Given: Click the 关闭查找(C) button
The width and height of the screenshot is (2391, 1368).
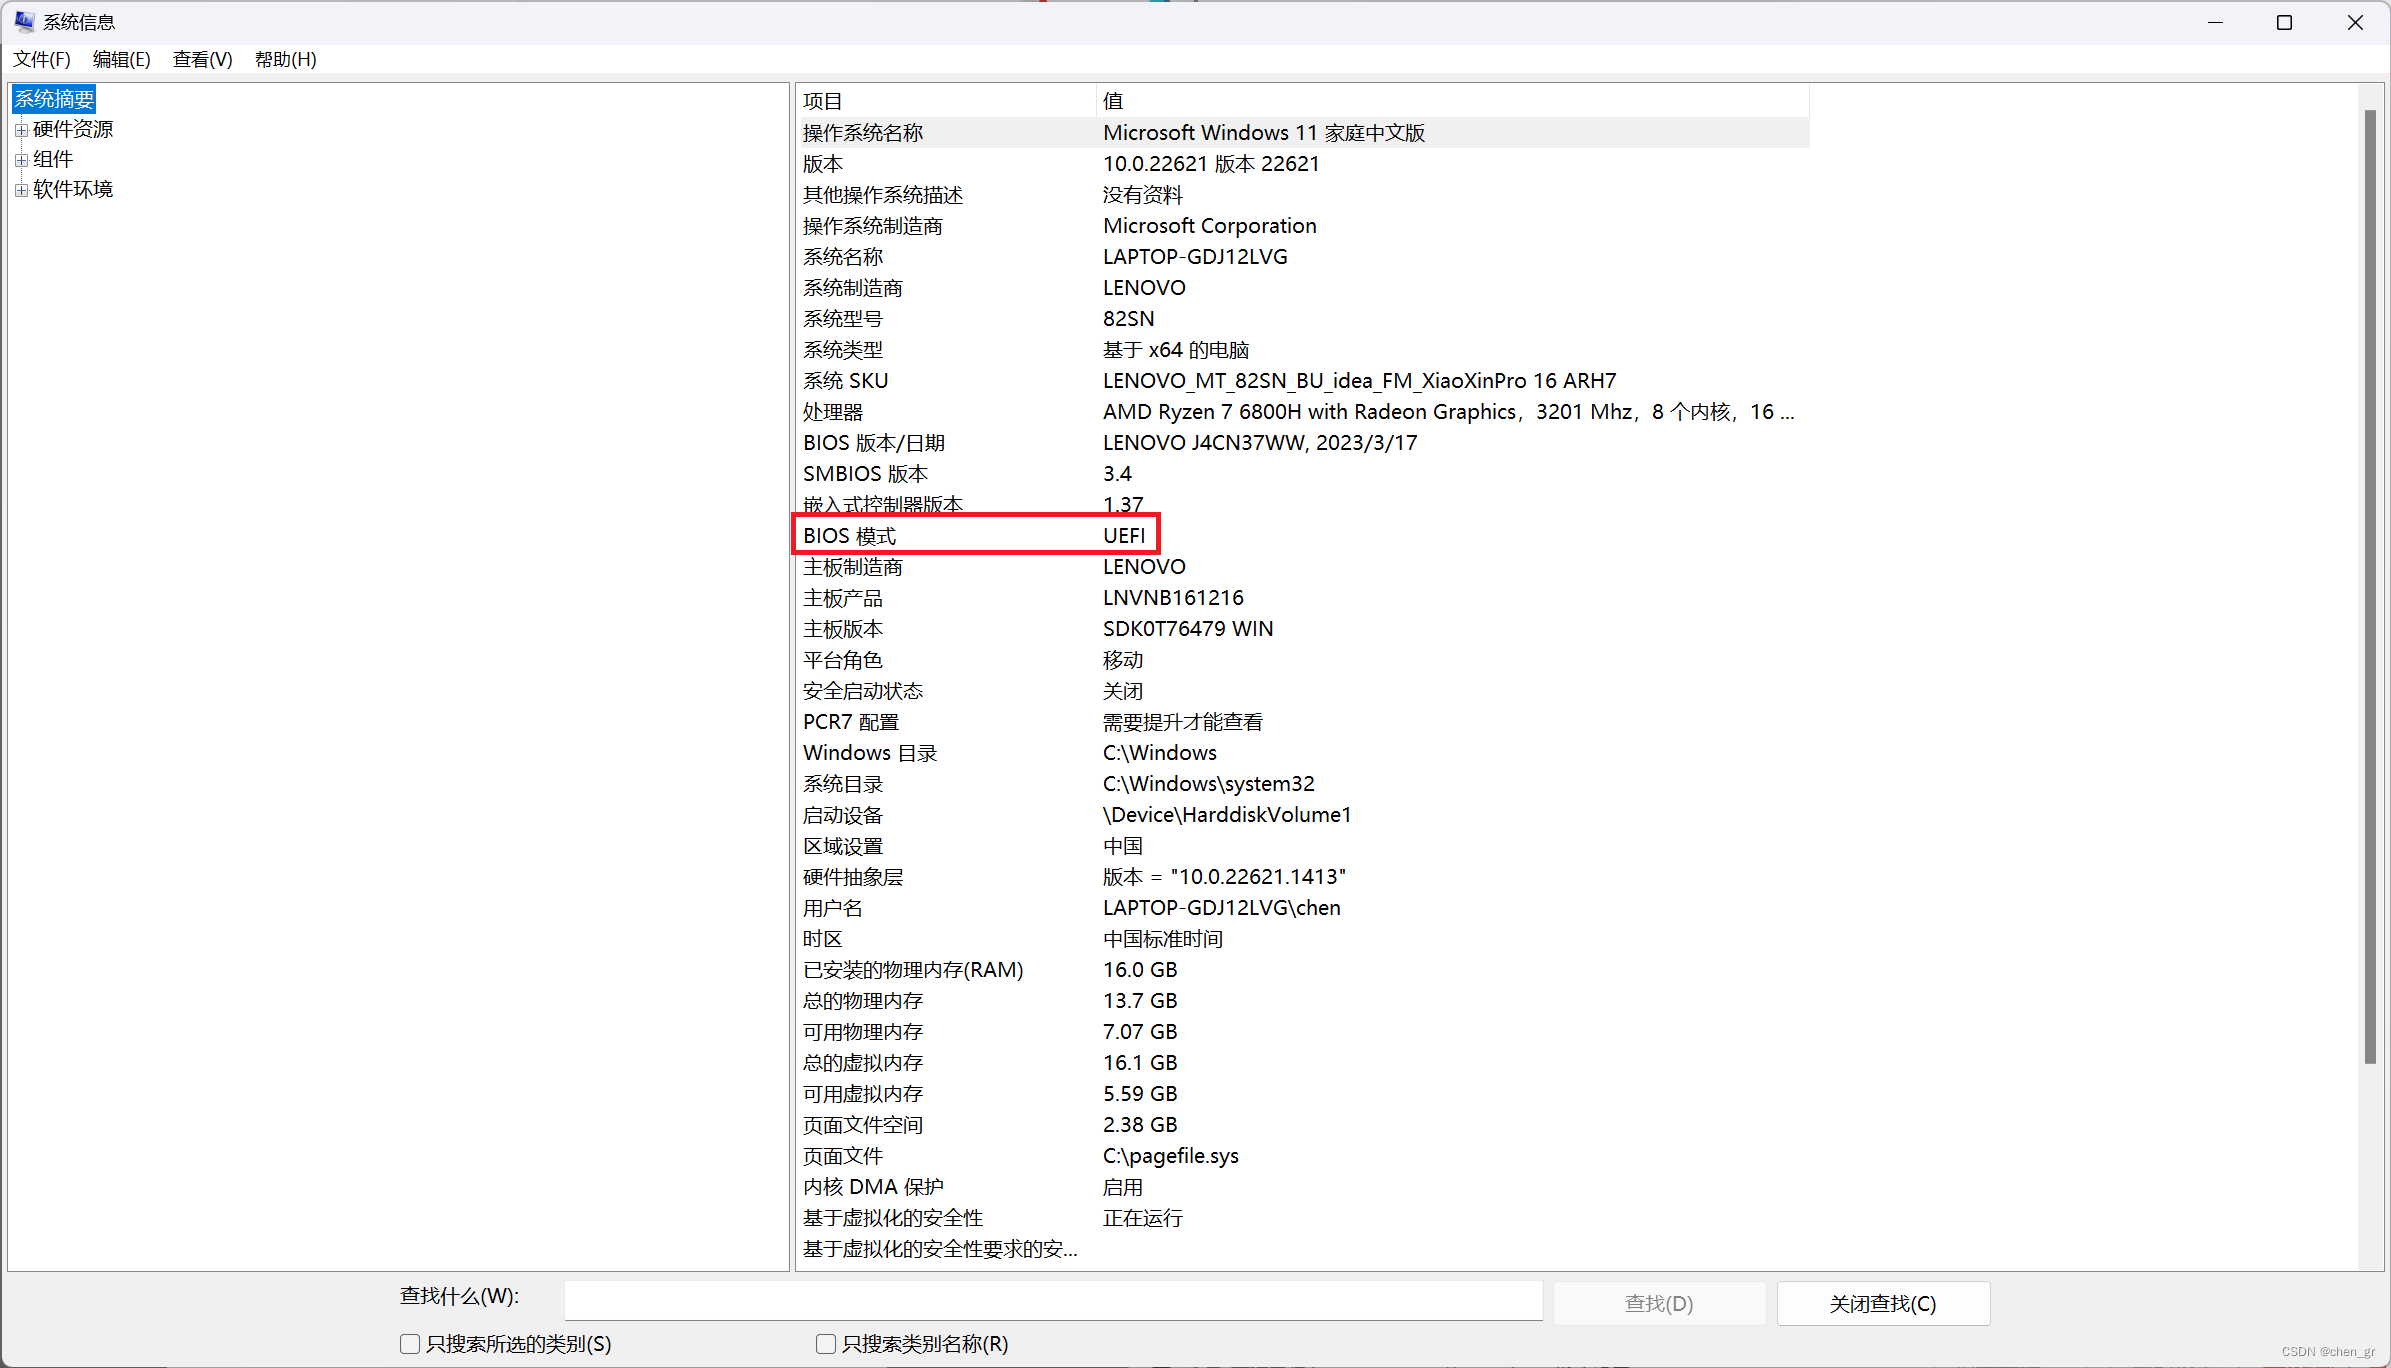Looking at the screenshot, I should point(1882,1304).
